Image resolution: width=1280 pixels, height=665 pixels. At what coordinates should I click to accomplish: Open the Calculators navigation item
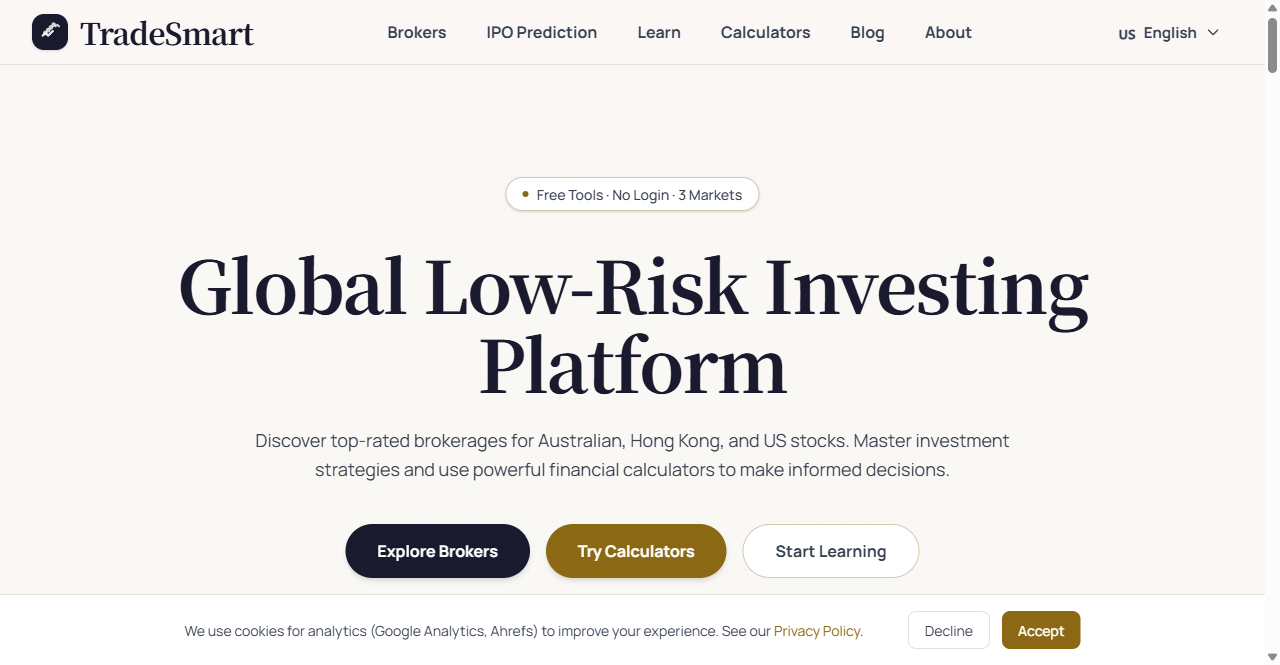coord(765,32)
